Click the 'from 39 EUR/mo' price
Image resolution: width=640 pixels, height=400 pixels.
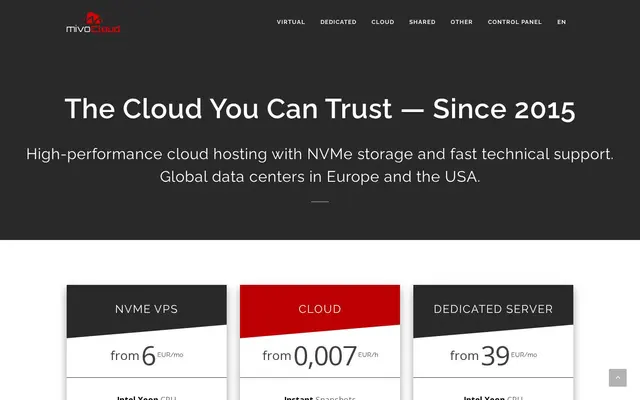pos(493,356)
